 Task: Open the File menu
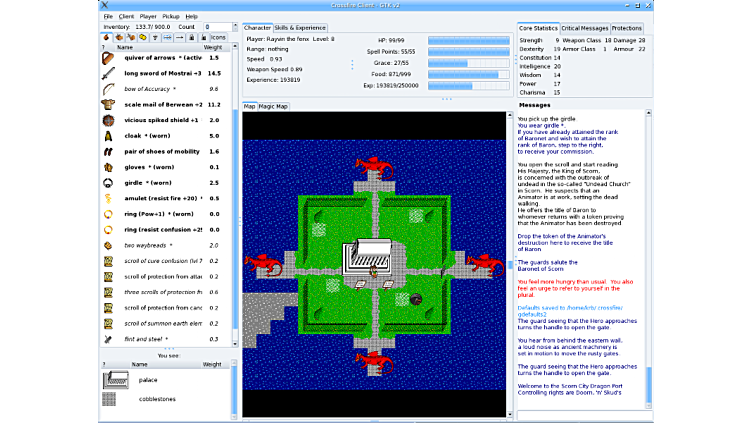tap(108, 17)
